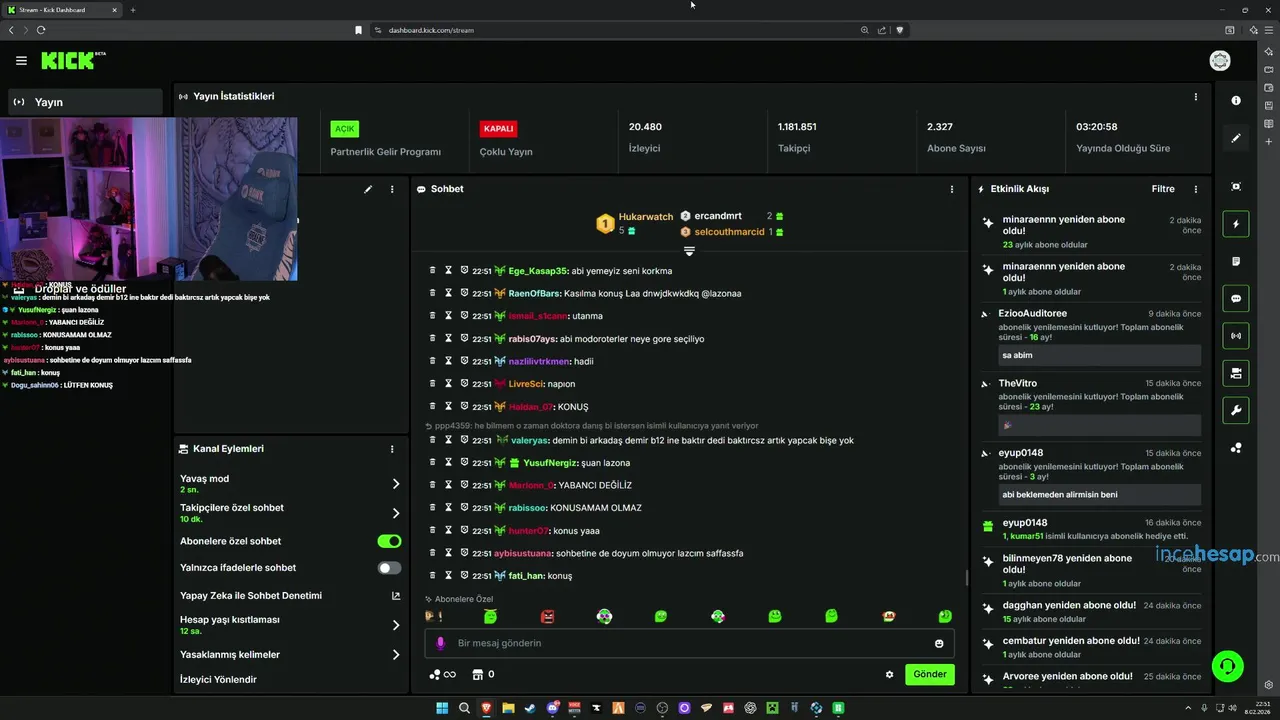
Task: Click the KAPALI multistream badge
Action: tap(498, 129)
